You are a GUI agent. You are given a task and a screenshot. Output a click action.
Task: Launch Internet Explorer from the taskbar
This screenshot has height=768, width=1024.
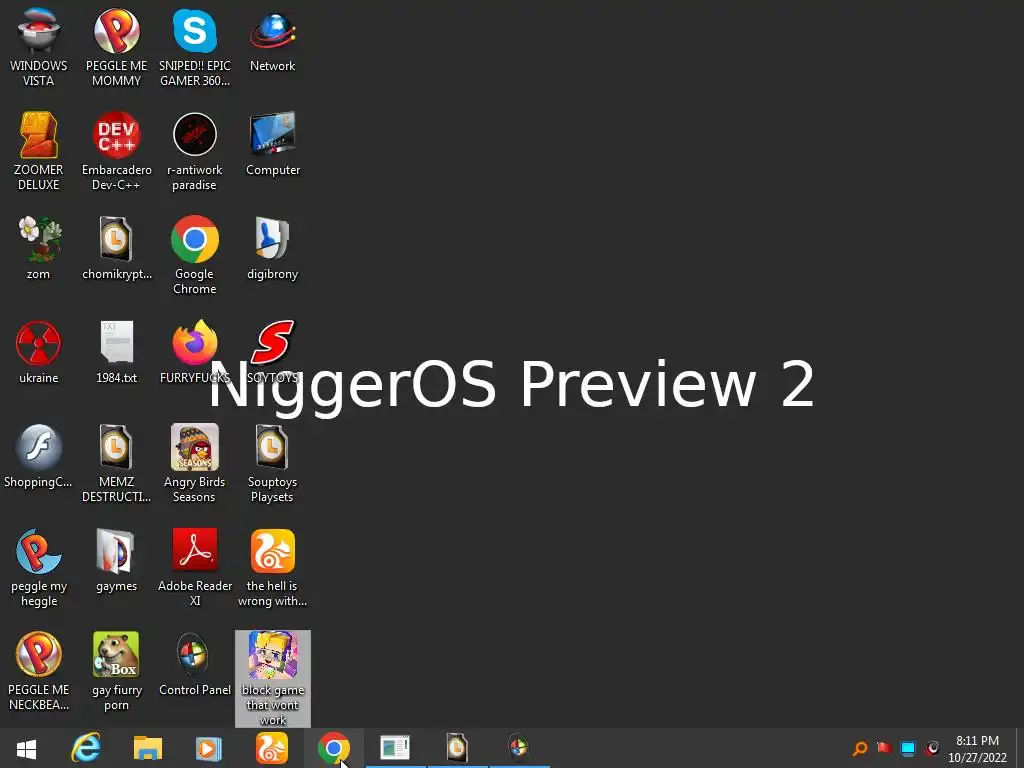(x=86, y=748)
